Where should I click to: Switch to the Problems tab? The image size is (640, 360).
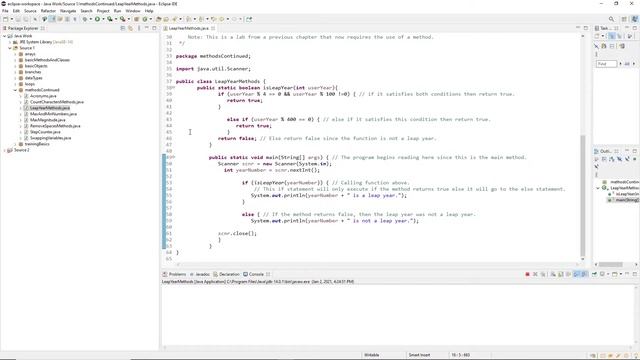point(174,274)
